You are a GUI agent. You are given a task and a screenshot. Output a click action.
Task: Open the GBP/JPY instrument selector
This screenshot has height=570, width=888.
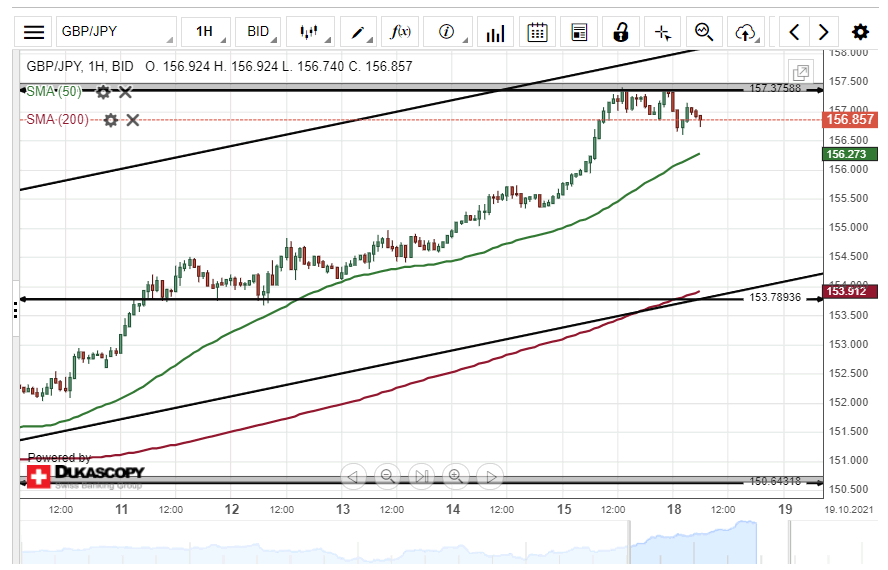116,32
